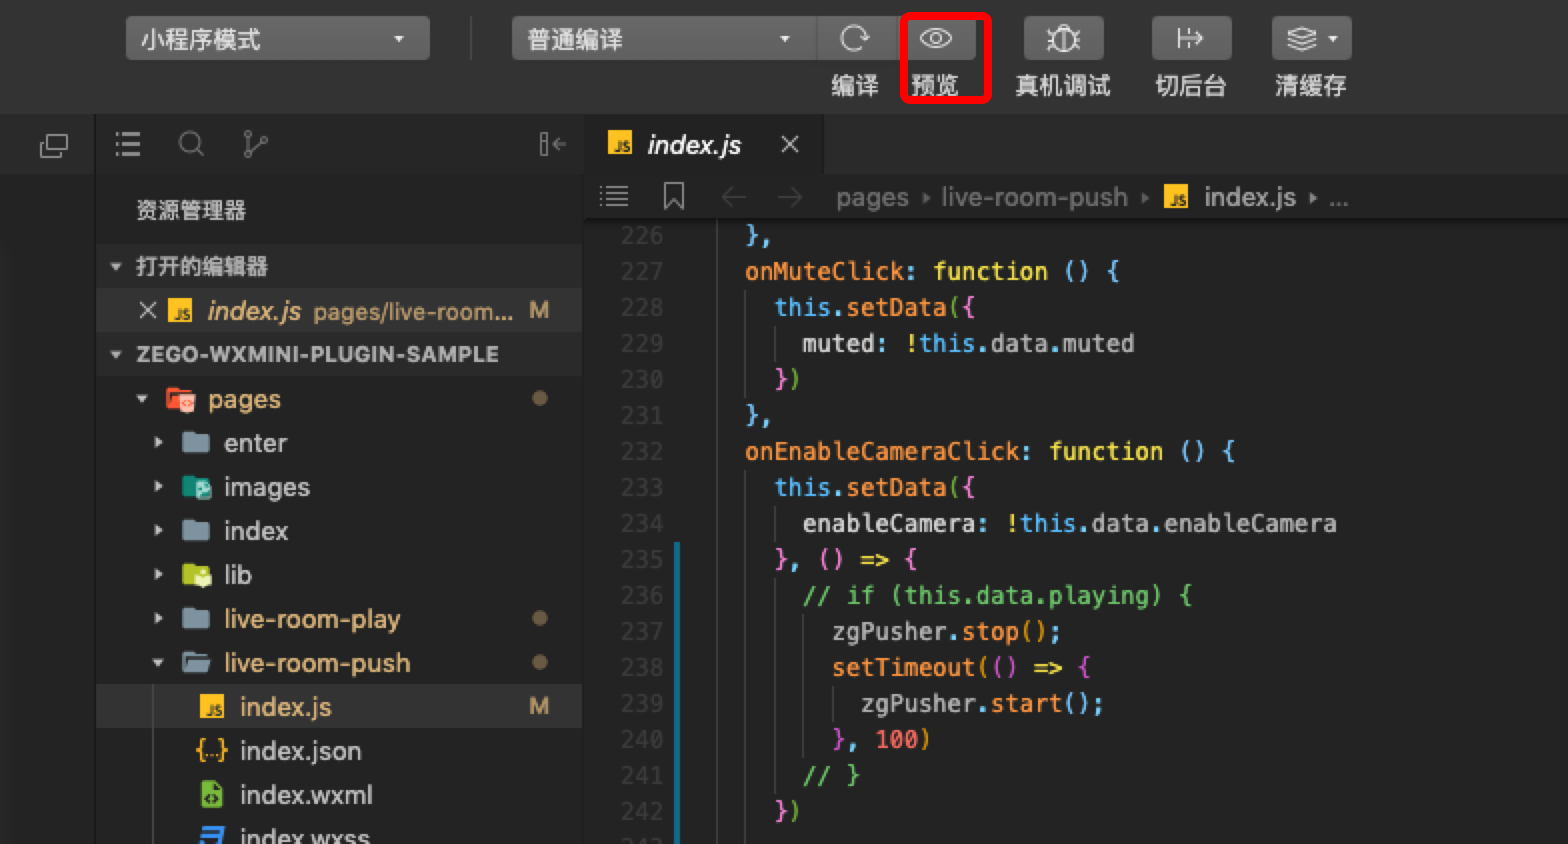Open the 小程序模式 mode dropdown

coord(278,39)
